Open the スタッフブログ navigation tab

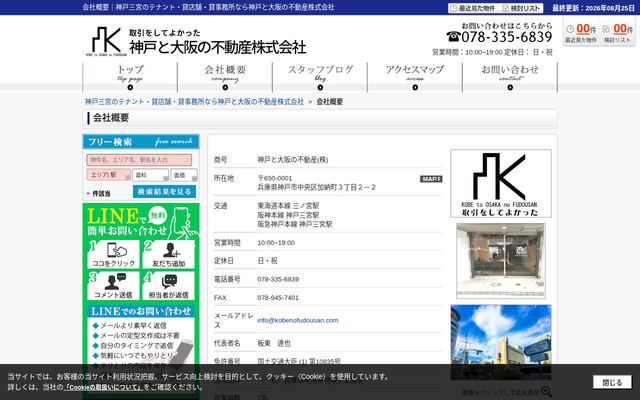click(320, 77)
